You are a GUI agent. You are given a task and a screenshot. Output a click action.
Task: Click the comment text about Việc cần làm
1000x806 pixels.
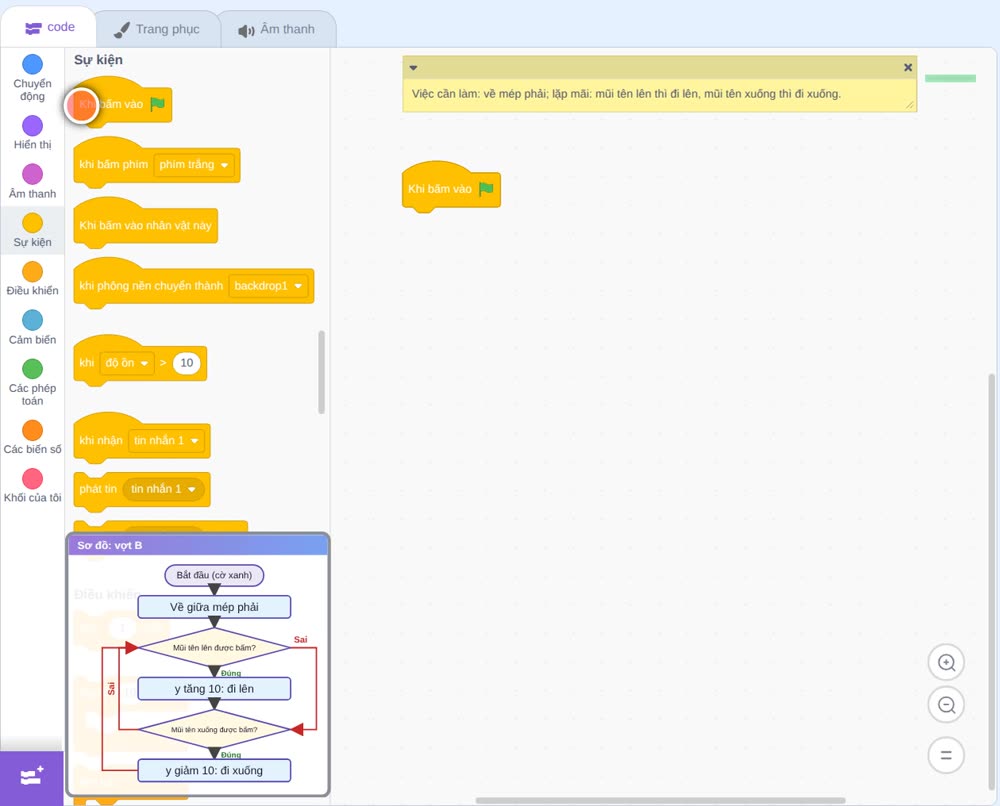[x=626, y=94]
